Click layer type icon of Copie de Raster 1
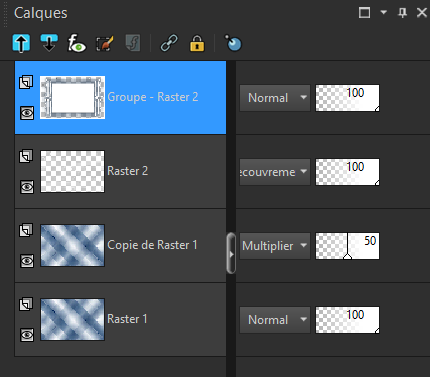Screen dimensions: 430x377 coord(26,230)
